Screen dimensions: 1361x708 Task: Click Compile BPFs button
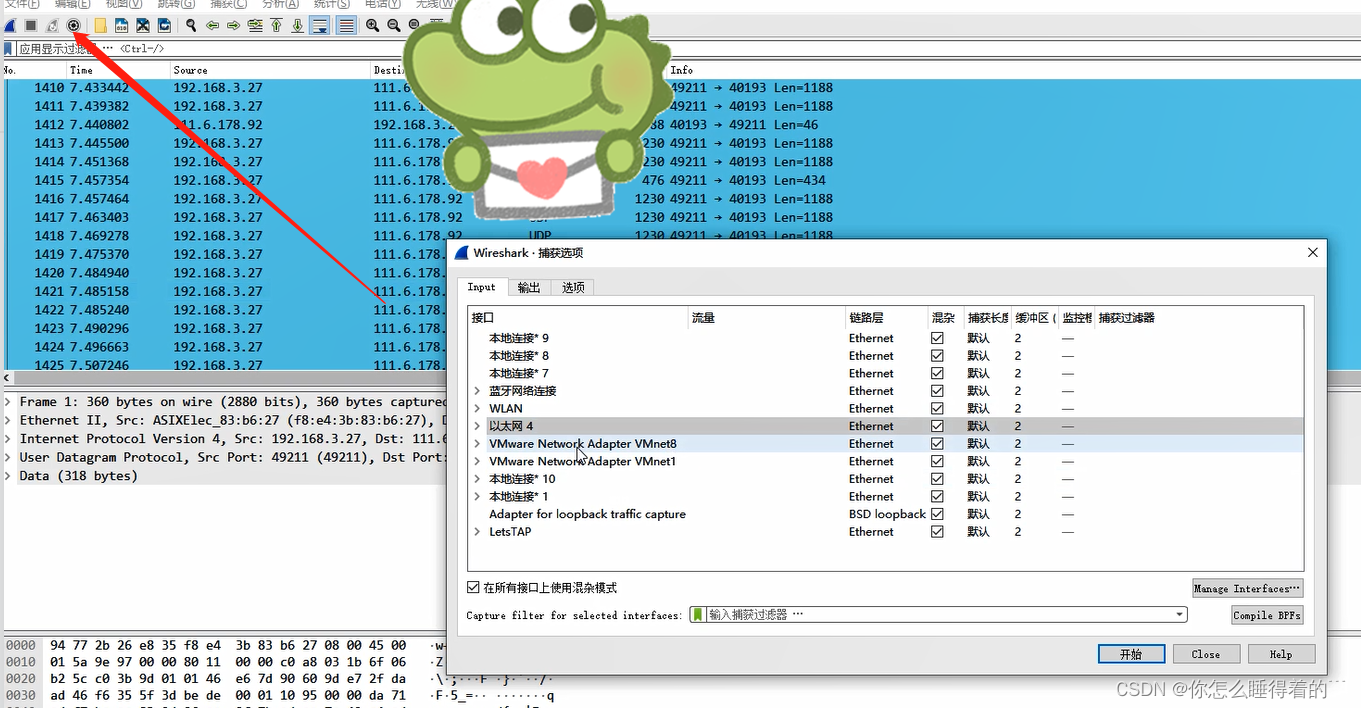click(1266, 615)
